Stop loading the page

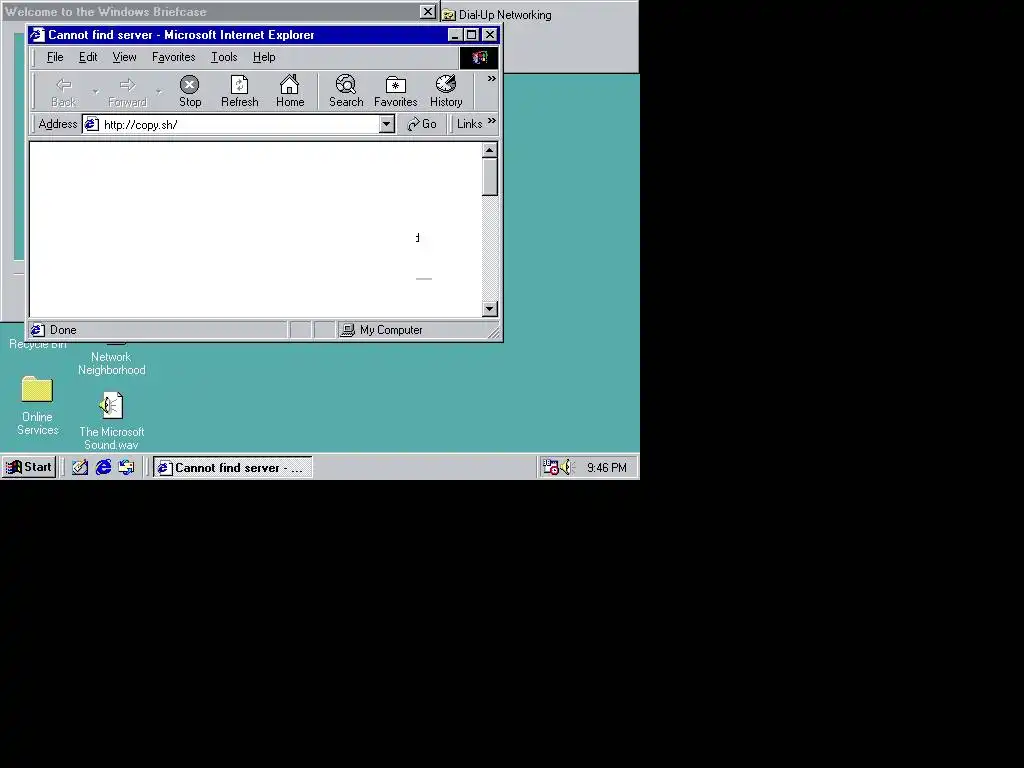tap(189, 91)
